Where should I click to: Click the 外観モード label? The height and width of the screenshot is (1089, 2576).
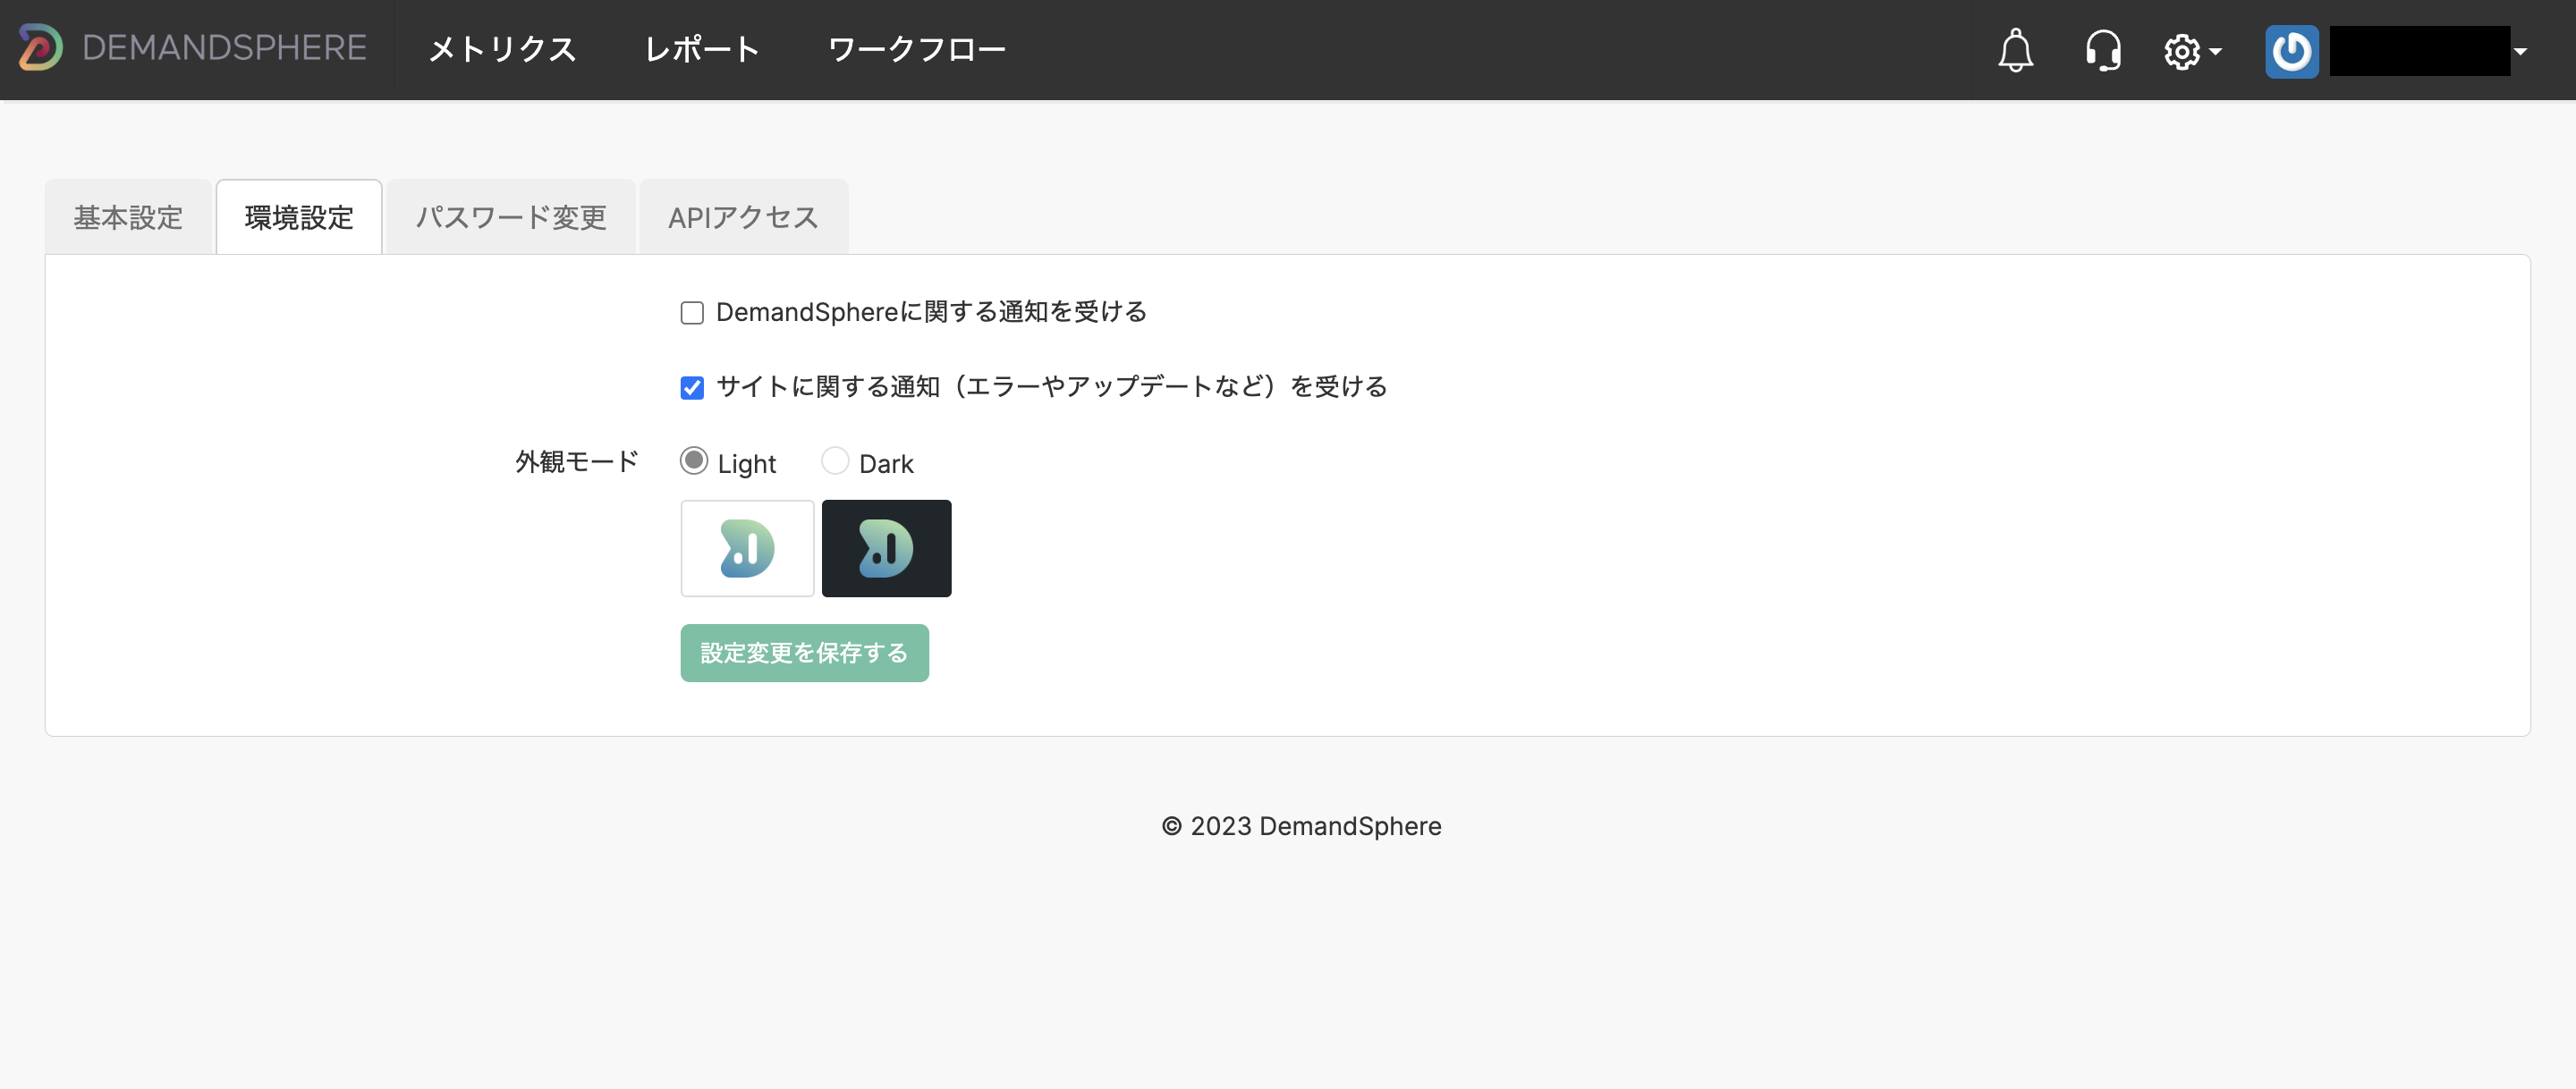(x=576, y=461)
